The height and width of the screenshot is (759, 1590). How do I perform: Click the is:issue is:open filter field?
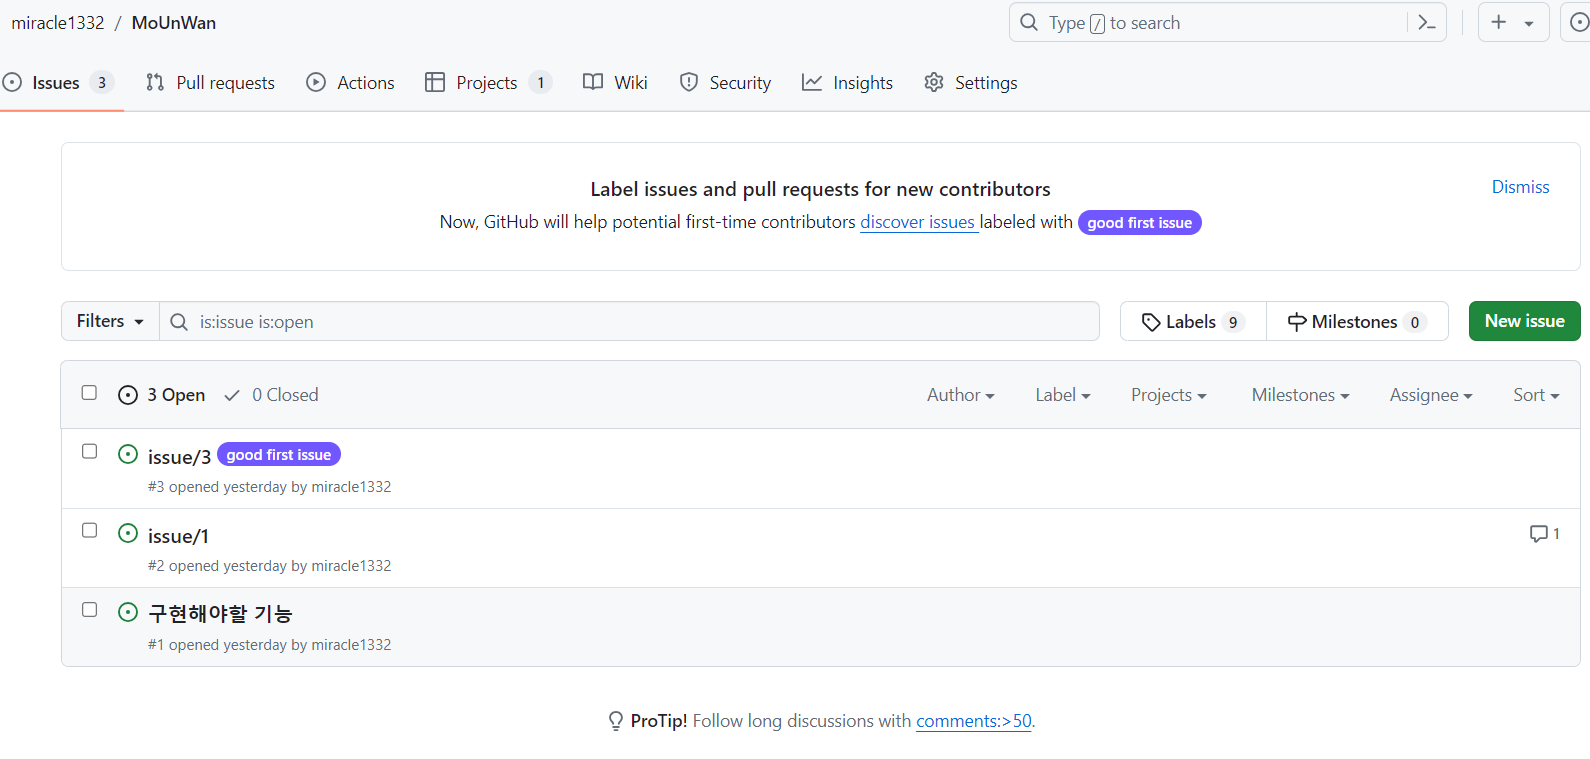[630, 321]
